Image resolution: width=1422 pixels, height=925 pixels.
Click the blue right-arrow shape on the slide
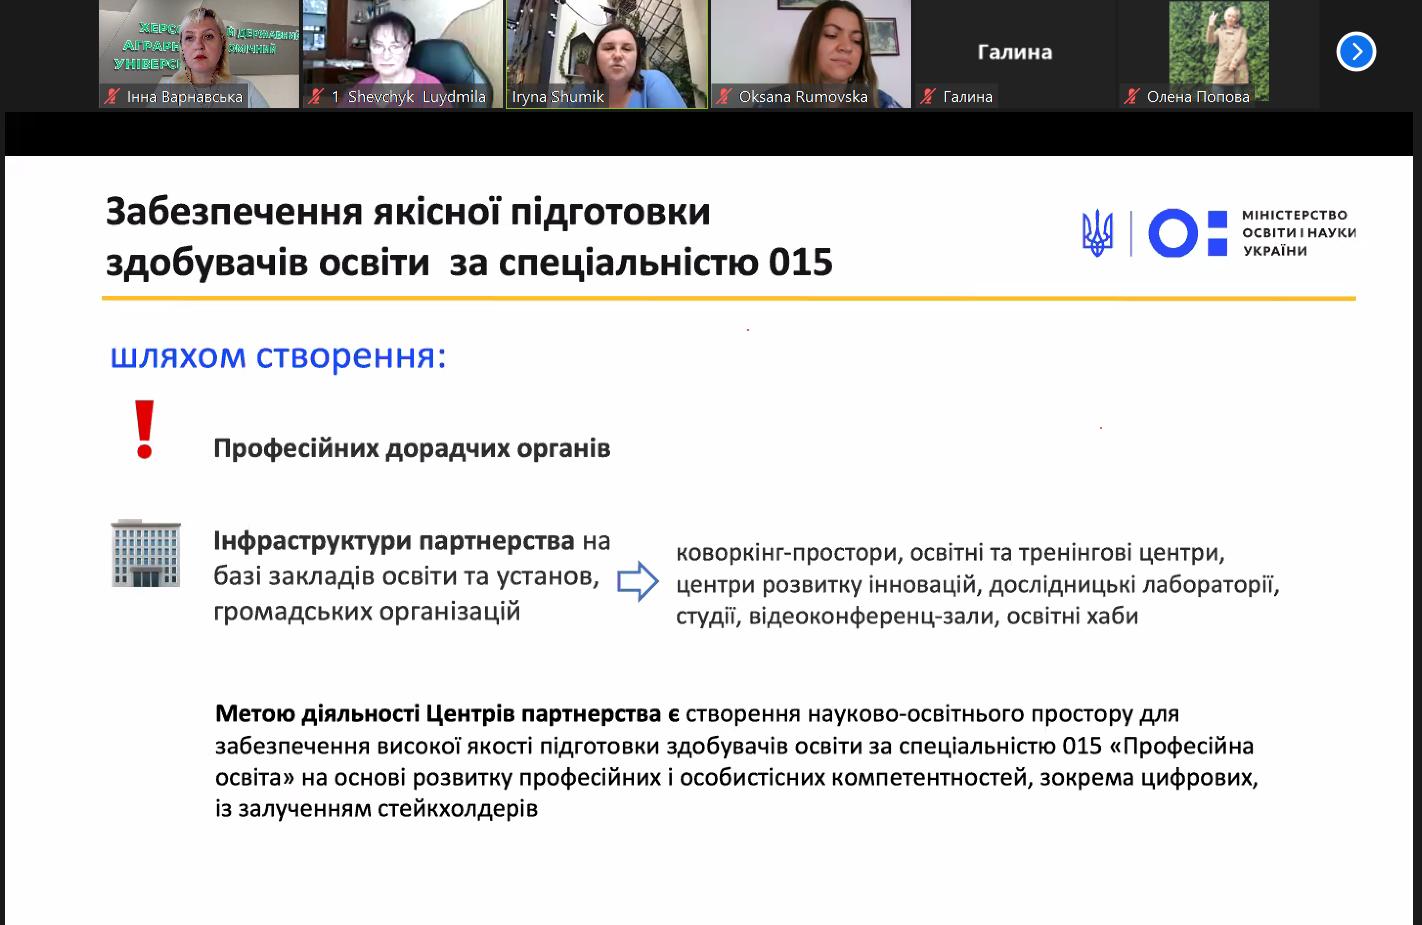click(638, 581)
